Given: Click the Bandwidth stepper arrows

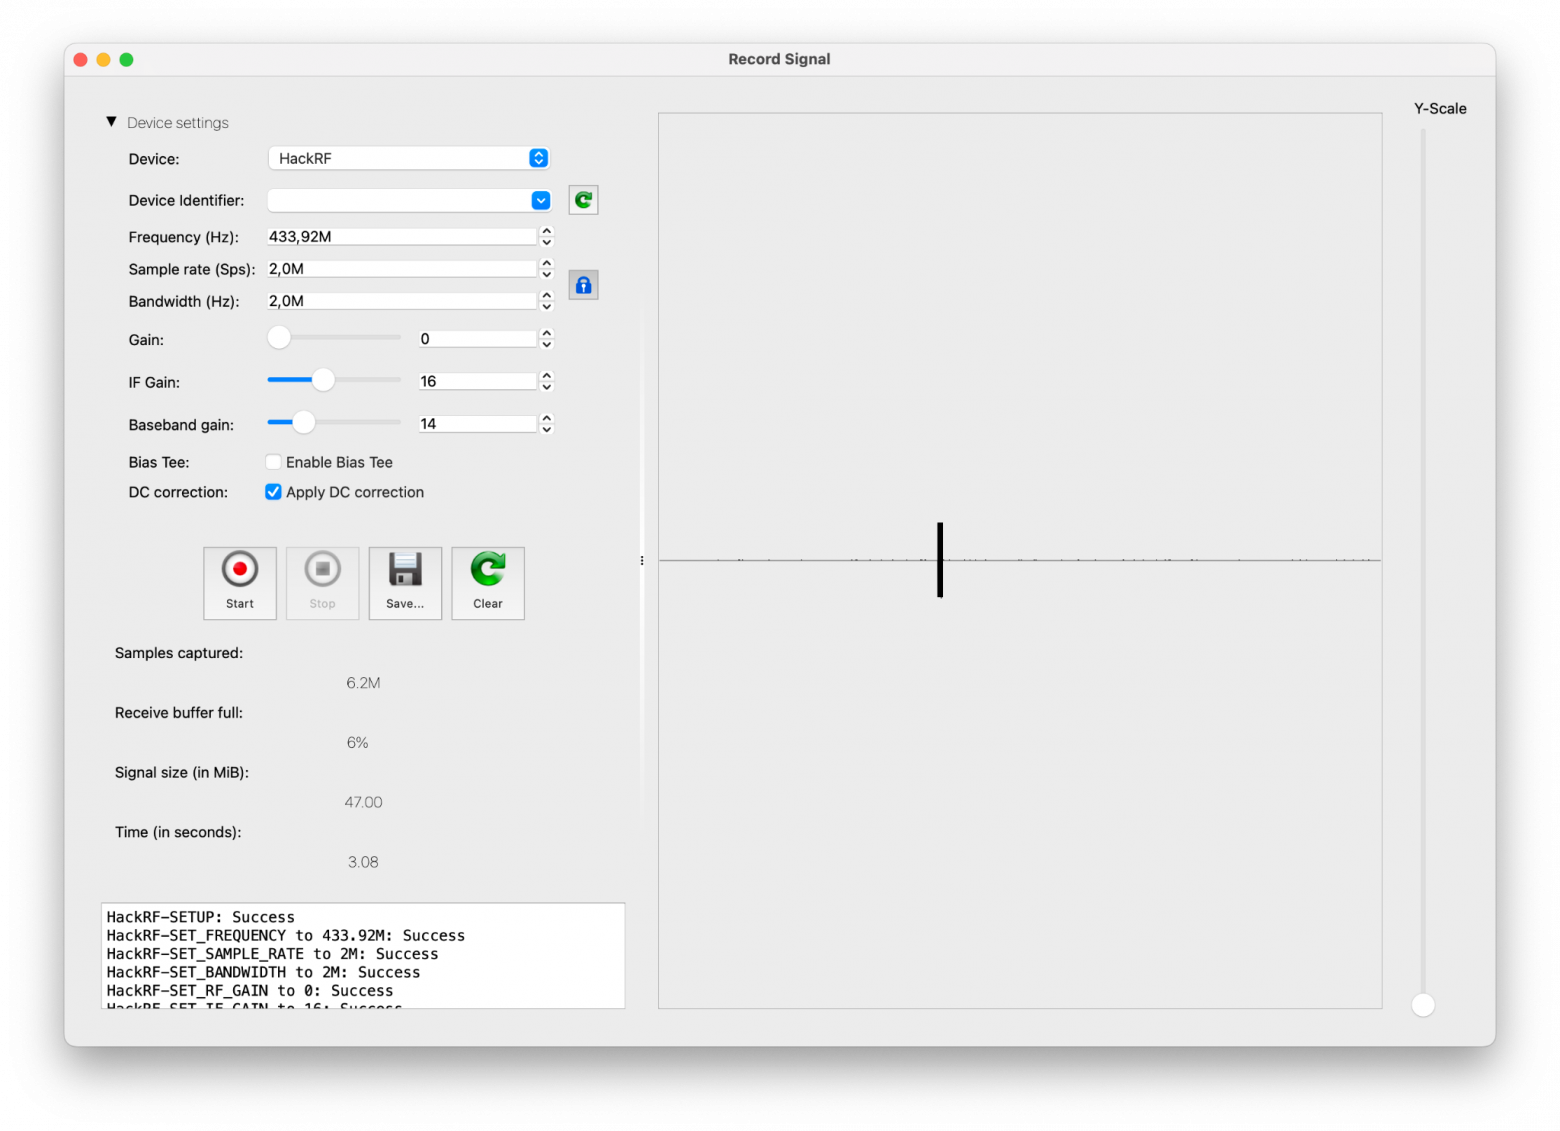Looking at the screenshot, I should [546, 301].
